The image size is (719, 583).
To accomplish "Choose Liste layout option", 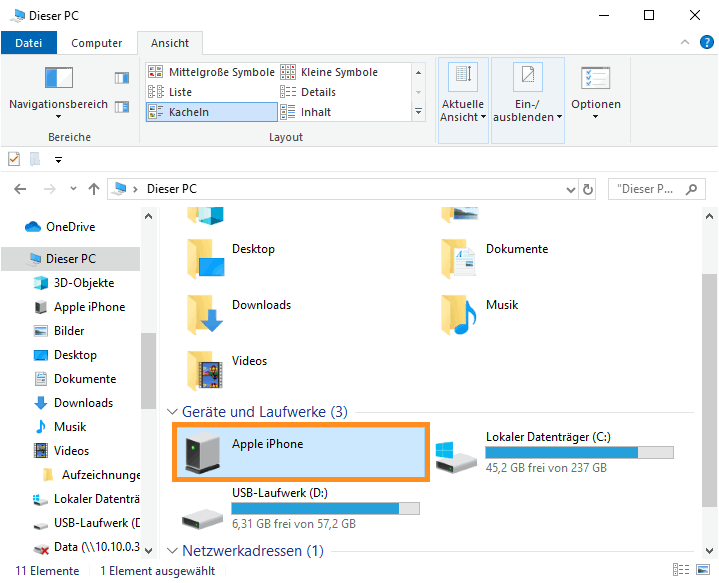I will point(211,92).
